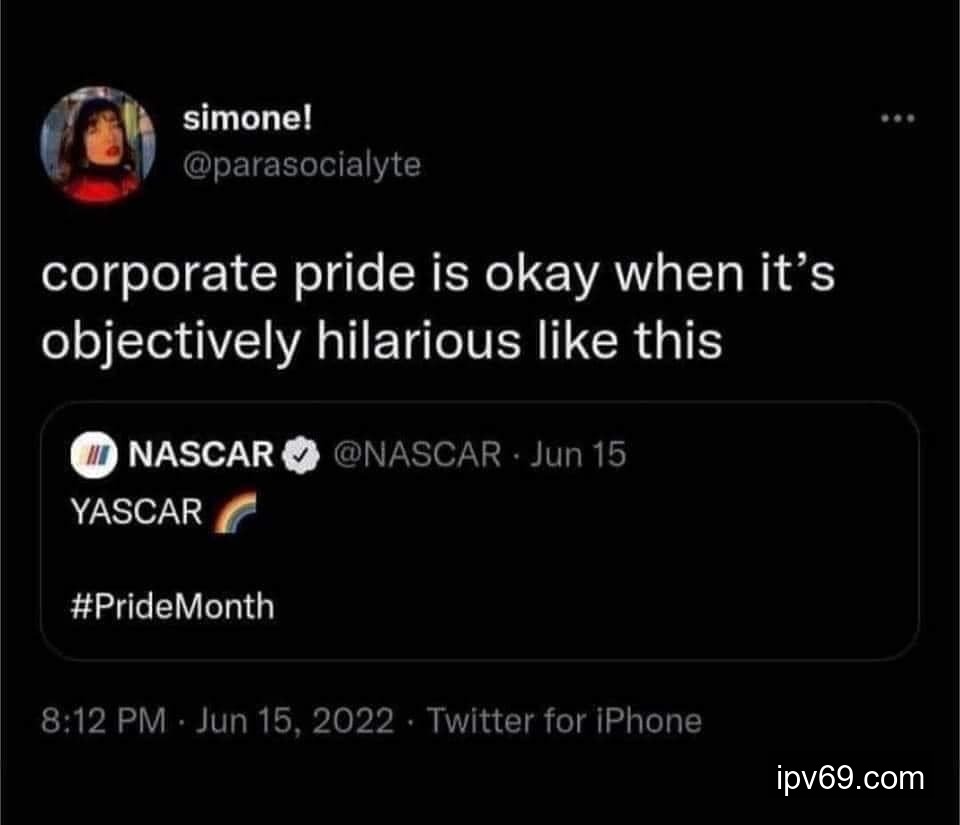Click the bold NASCAR account name
960x825 pixels.
point(203,455)
